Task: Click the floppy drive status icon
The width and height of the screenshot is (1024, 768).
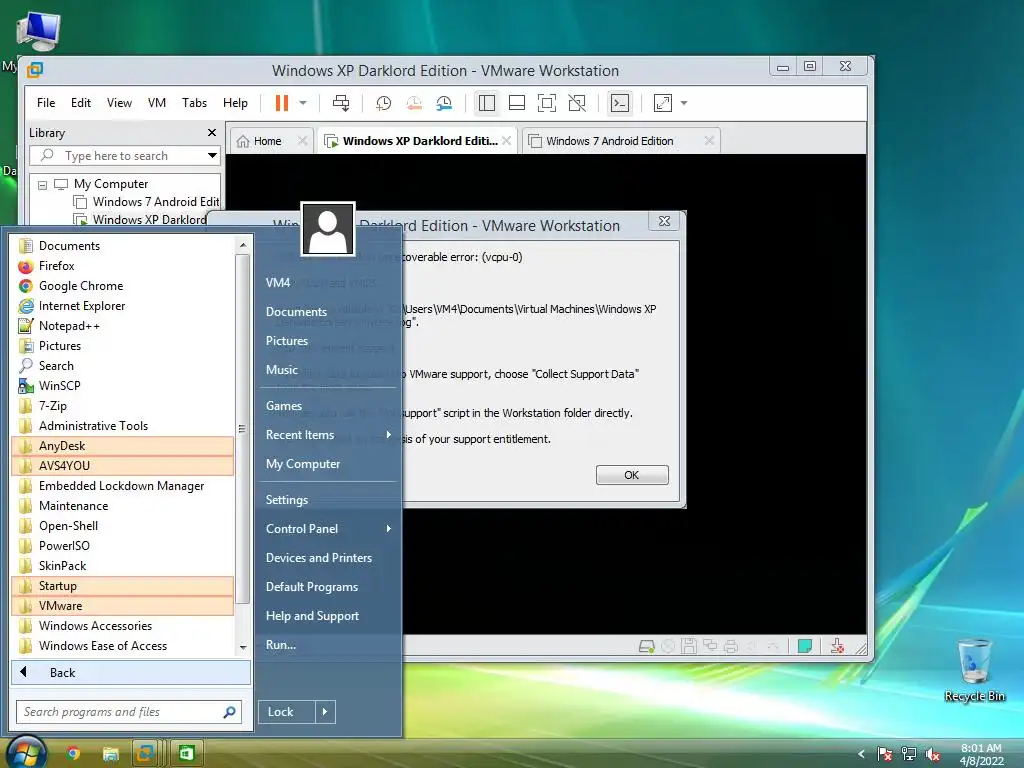Action: click(688, 647)
